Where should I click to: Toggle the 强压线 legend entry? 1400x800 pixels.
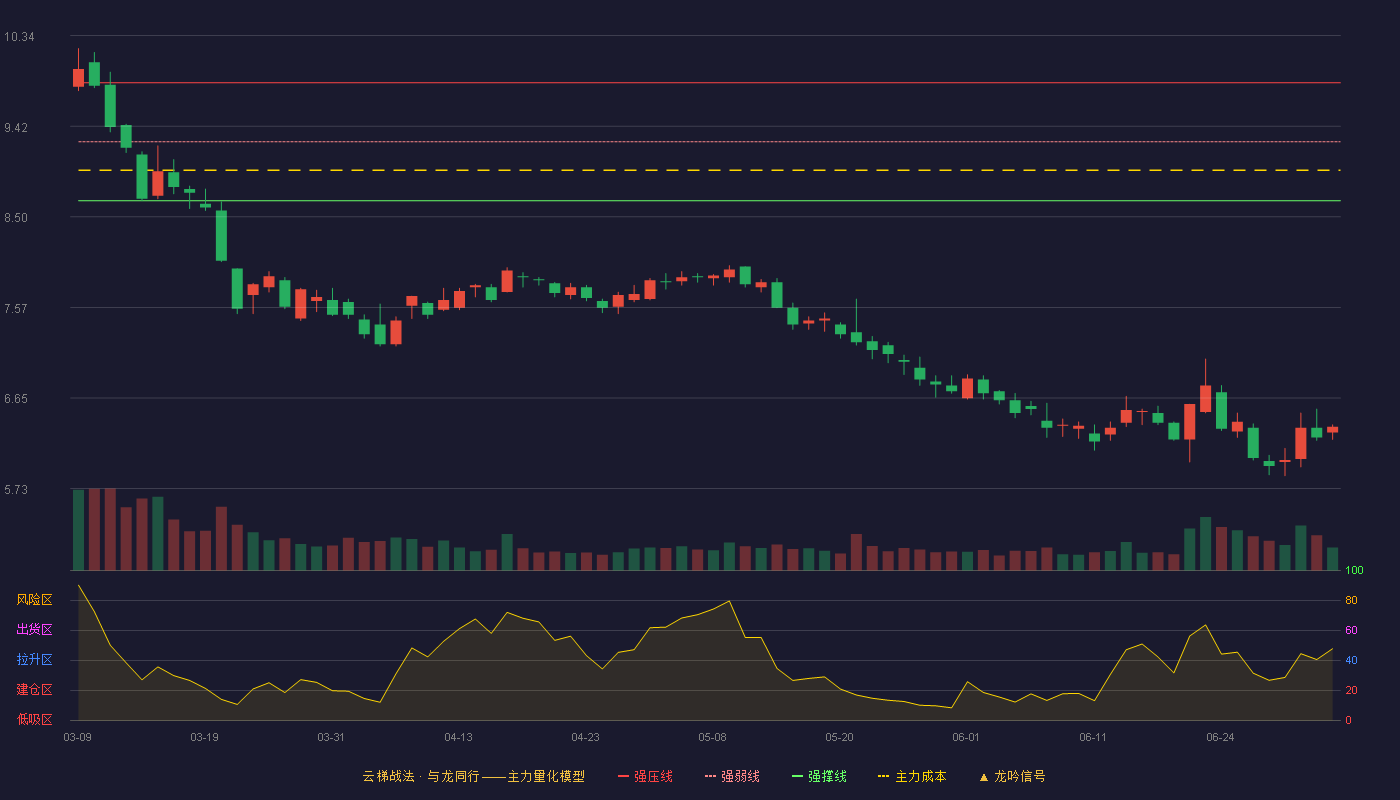click(645, 776)
